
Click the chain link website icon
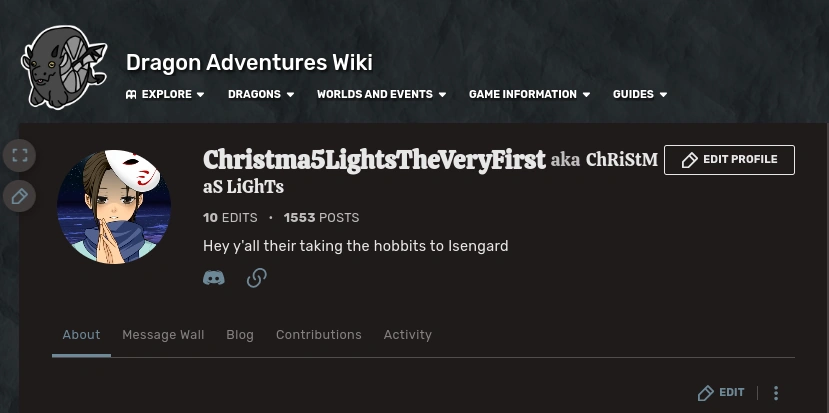pos(257,278)
